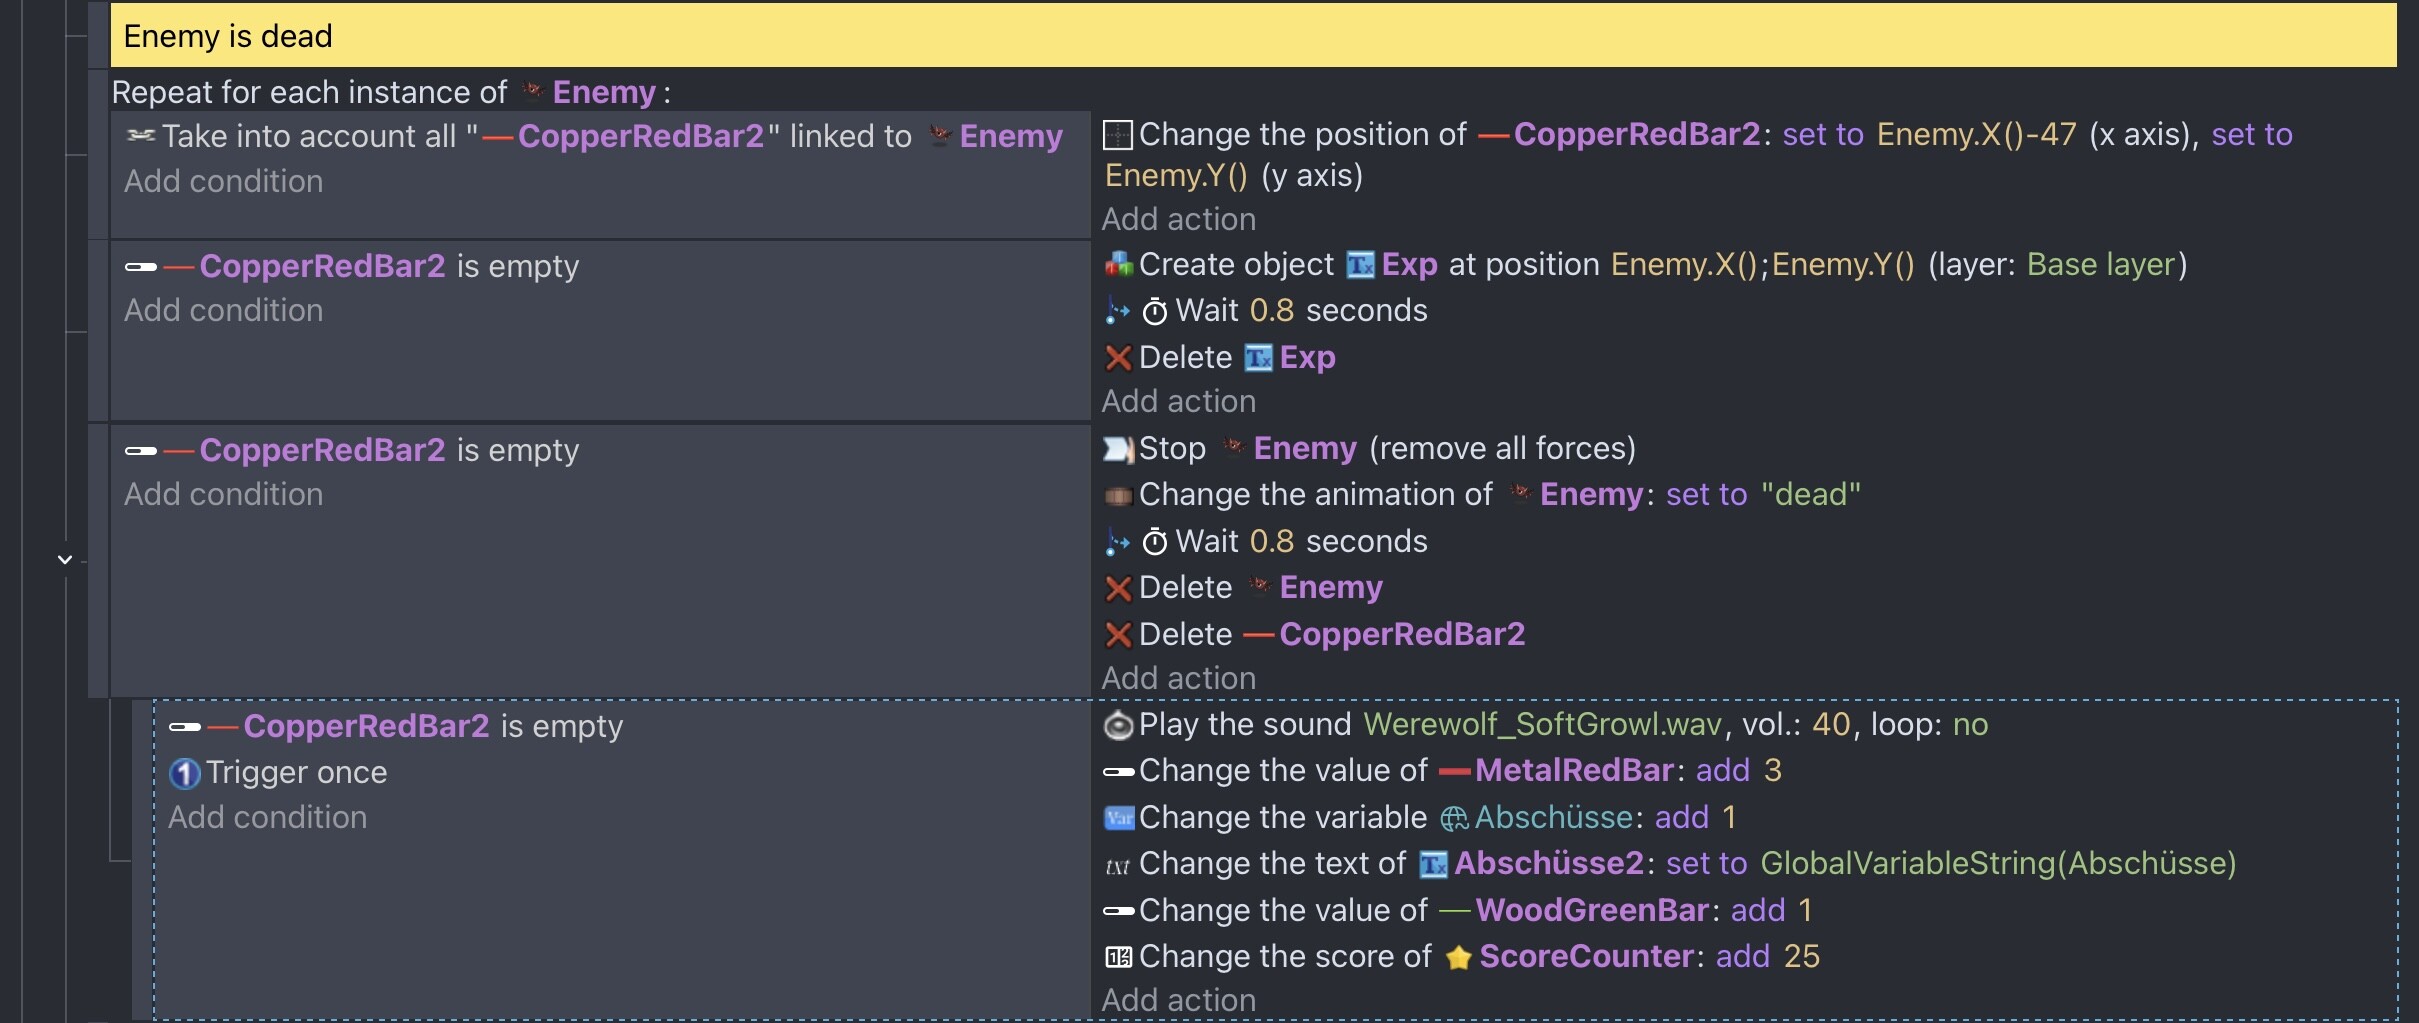The width and height of the screenshot is (2419, 1023).
Task: Add condition below 'Trigger once'
Action: pyautogui.click(x=267, y=817)
